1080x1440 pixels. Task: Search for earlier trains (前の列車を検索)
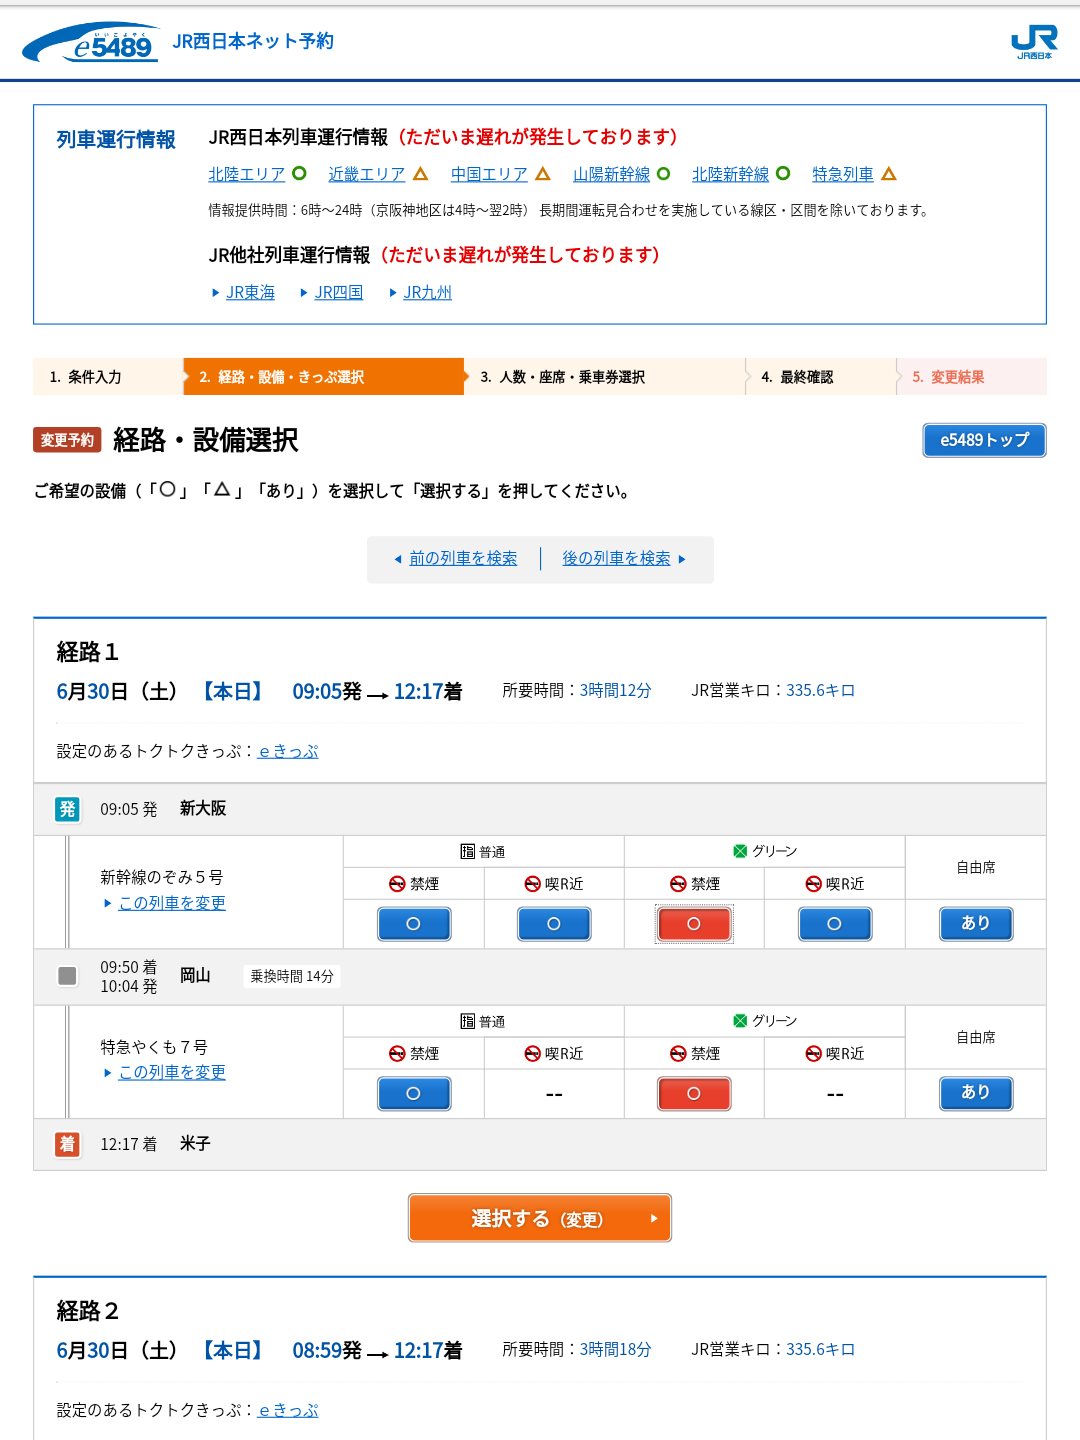pos(463,558)
